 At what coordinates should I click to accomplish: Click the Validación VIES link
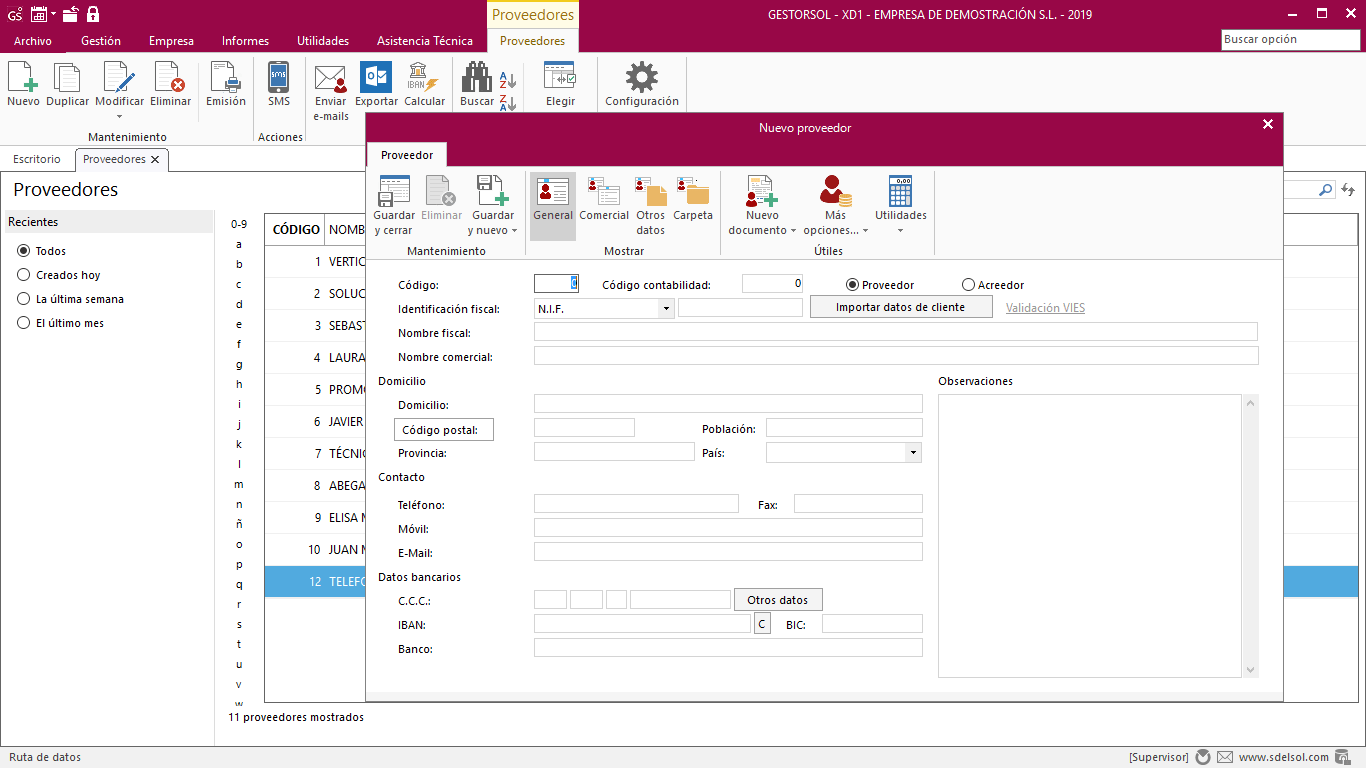[x=1045, y=308]
